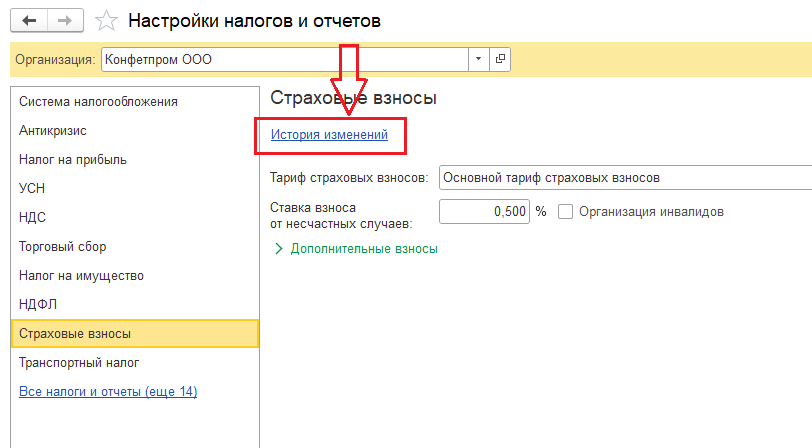Go back with the left arrow button
The height and width of the screenshot is (448, 812).
(30, 21)
